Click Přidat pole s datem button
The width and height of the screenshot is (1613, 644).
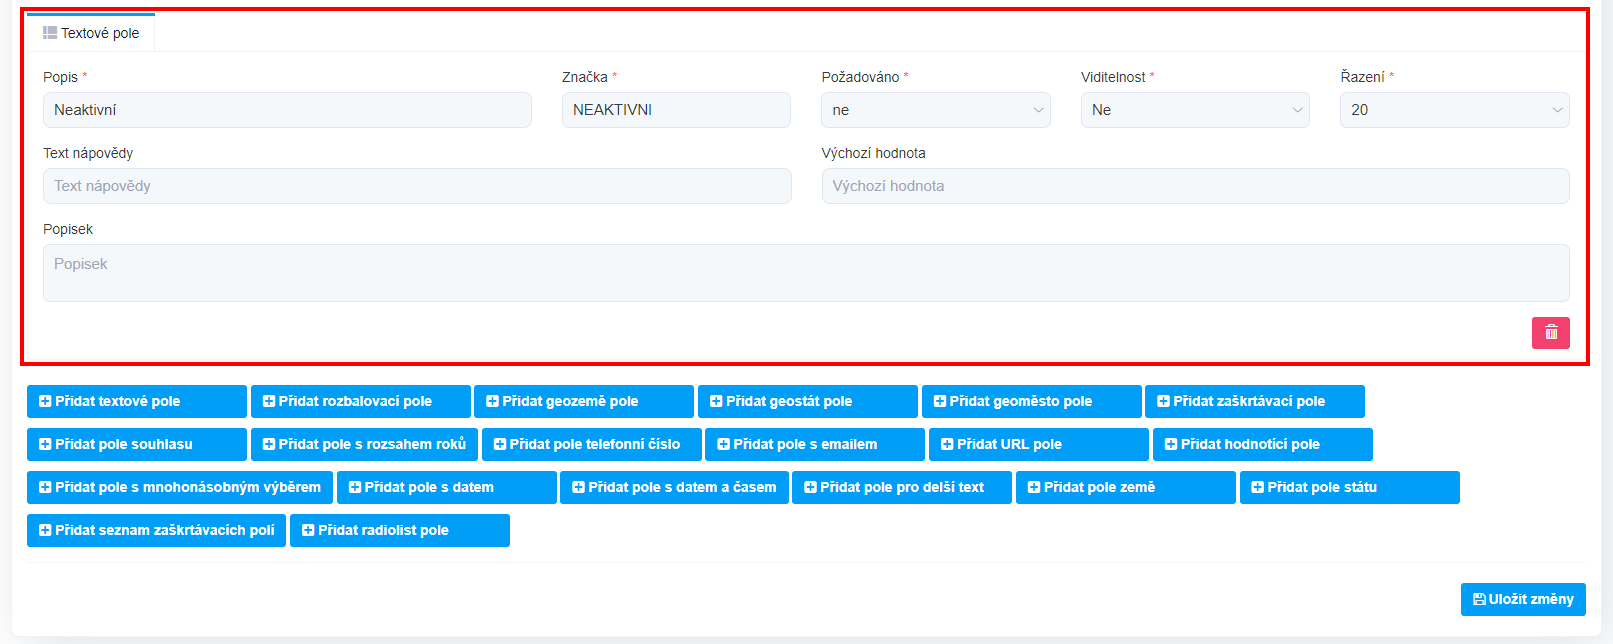pyautogui.click(x=447, y=487)
